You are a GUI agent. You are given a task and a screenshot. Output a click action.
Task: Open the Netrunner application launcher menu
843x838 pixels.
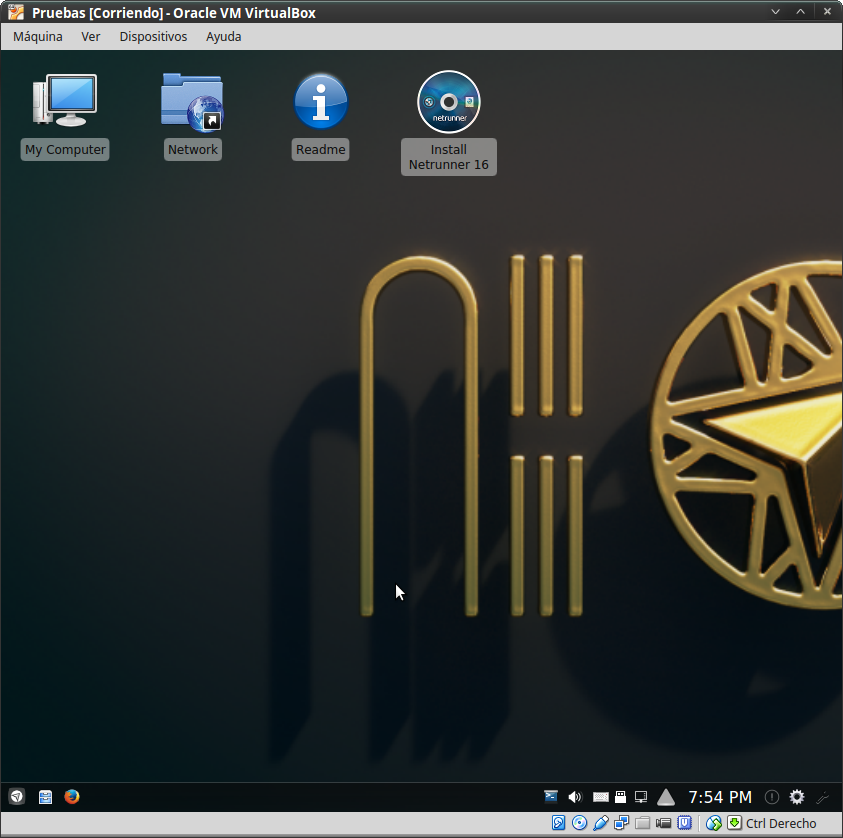tap(17, 797)
